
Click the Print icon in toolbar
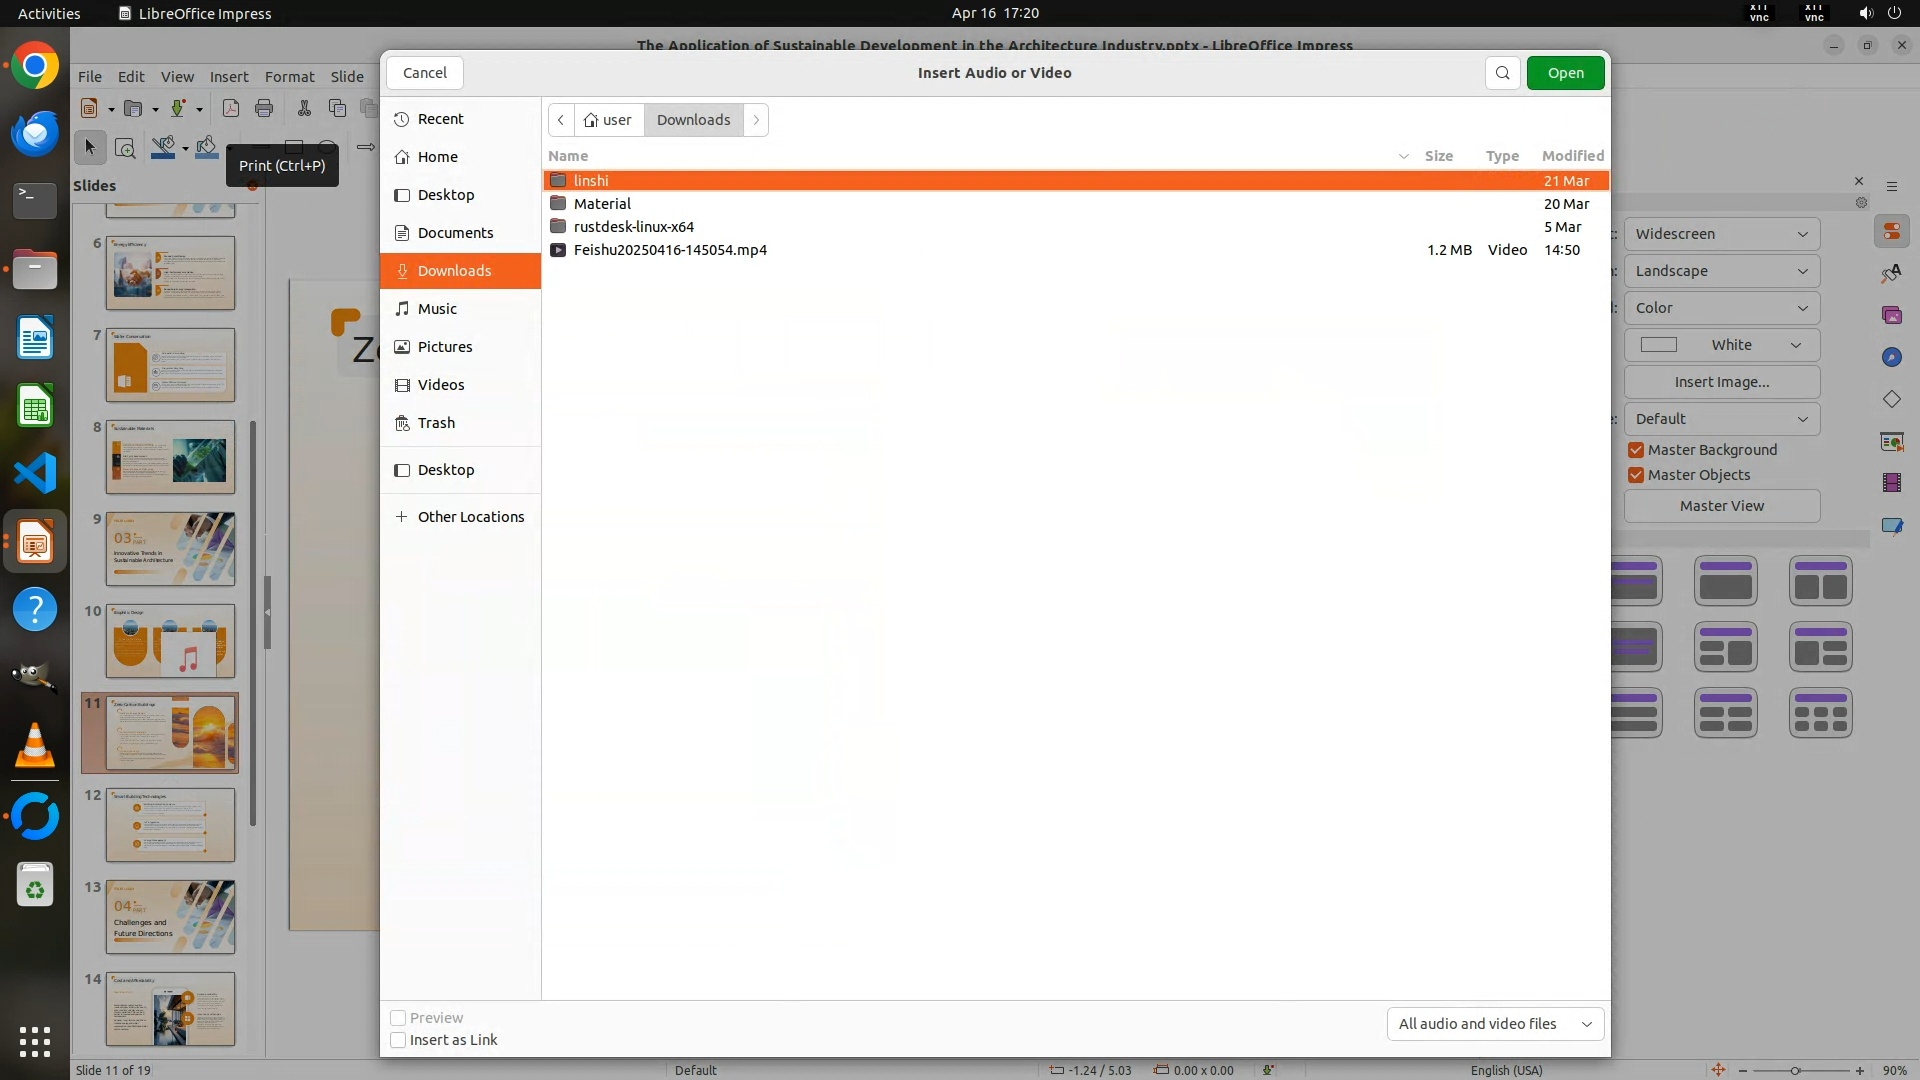[264, 109]
